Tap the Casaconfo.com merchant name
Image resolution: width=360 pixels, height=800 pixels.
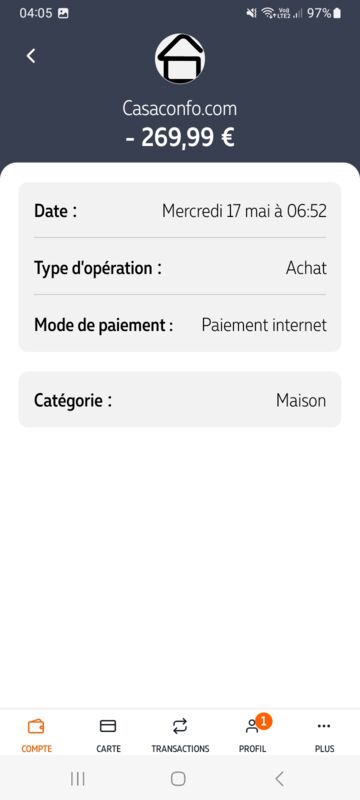(x=179, y=109)
